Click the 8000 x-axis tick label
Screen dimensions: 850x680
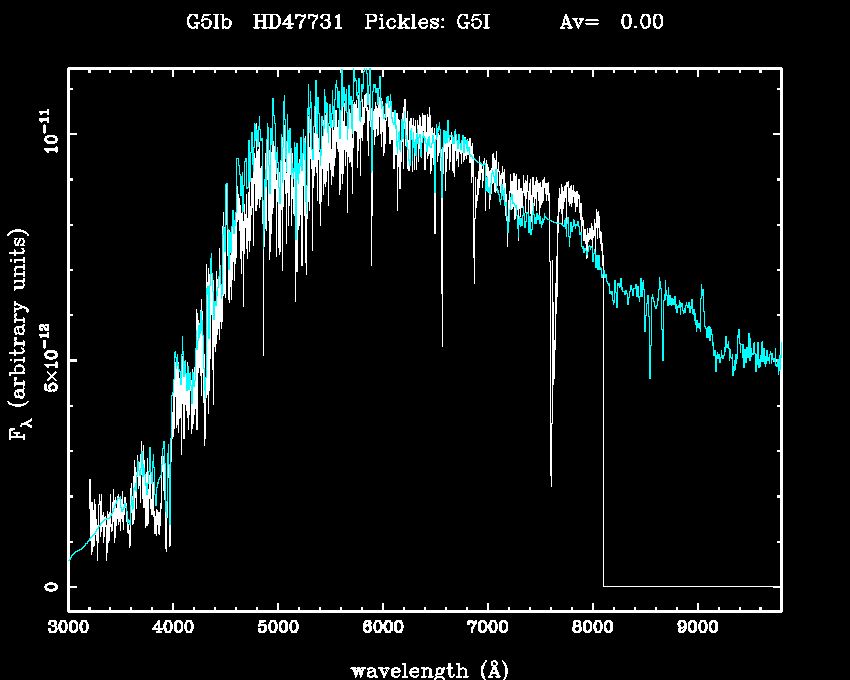pyautogui.click(x=592, y=630)
